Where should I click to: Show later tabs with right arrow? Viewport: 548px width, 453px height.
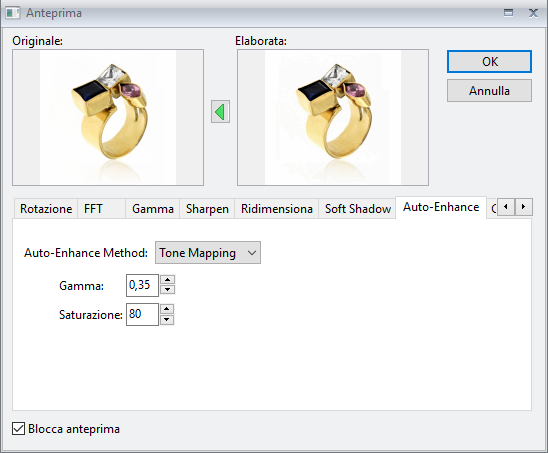[x=524, y=207]
